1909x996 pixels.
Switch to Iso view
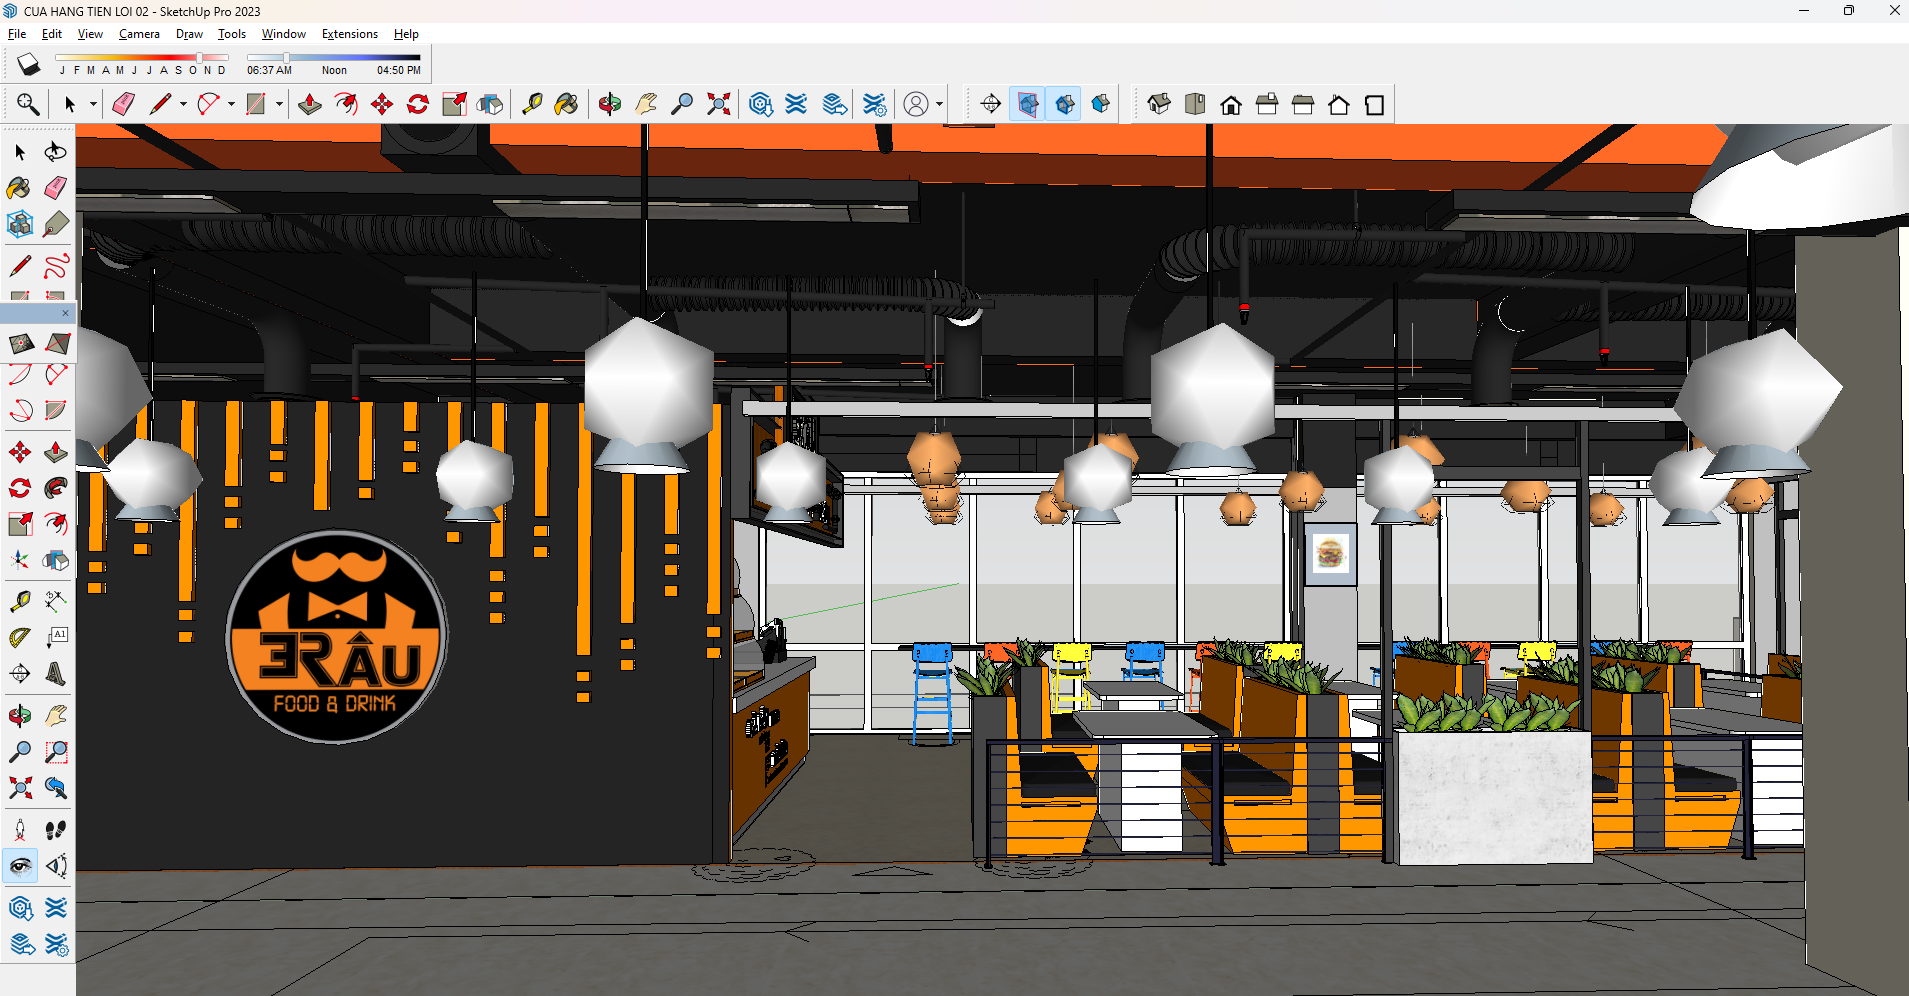[x=1159, y=104]
